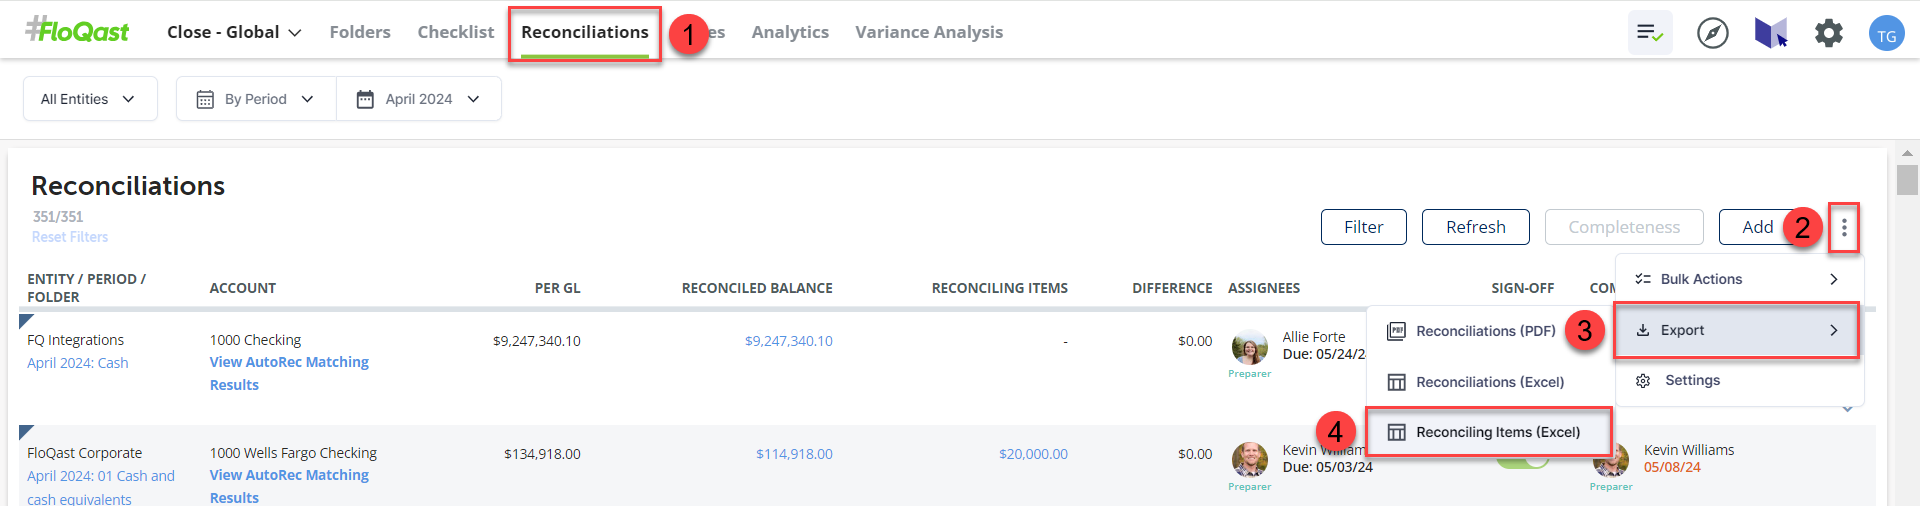
Task: Click the Reconciled Balance column header
Action: click(x=757, y=288)
